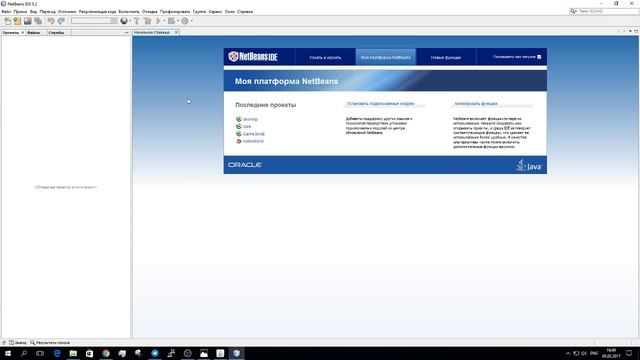Click the Open Project toolbar icon
The width and height of the screenshot is (640, 360).
[x=27, y=21]
